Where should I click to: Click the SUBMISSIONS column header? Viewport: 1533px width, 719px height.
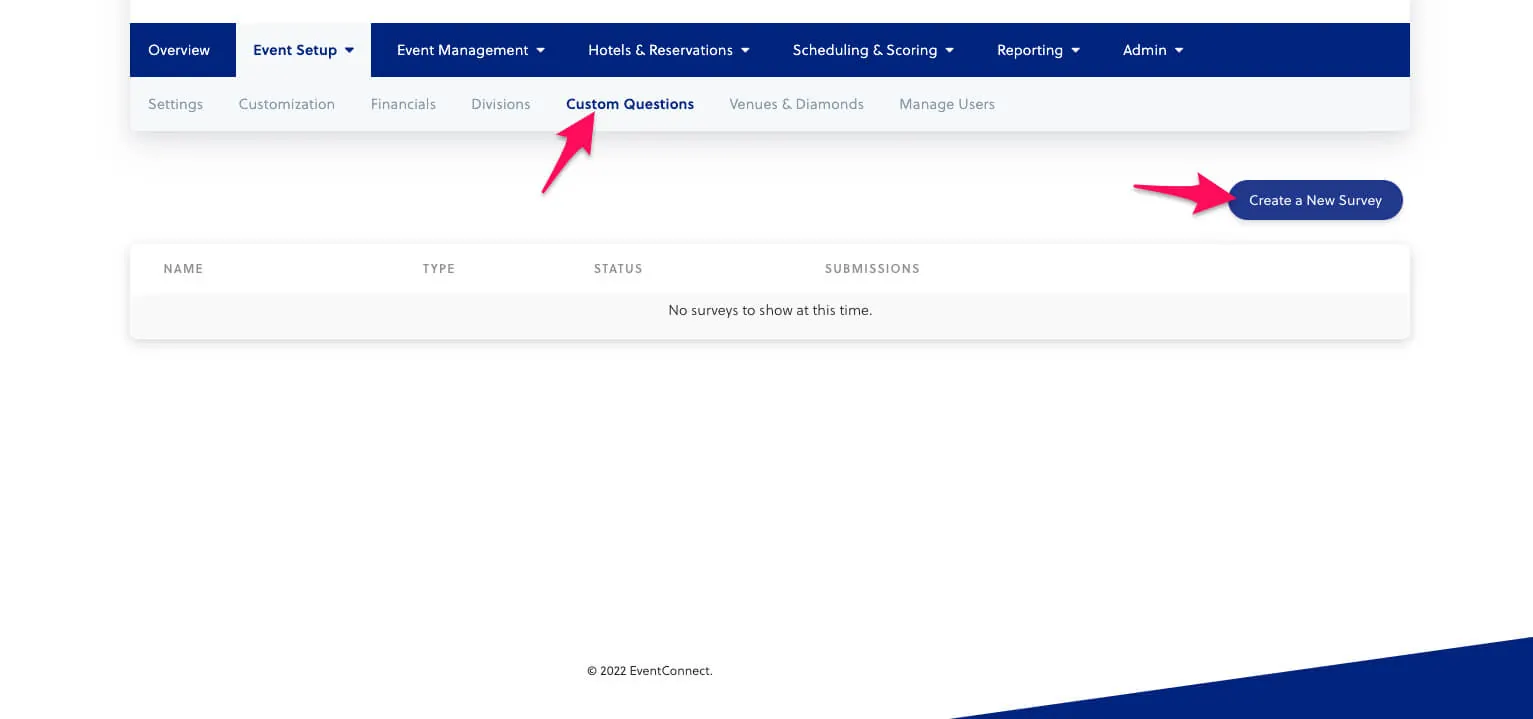pos(872,269)
